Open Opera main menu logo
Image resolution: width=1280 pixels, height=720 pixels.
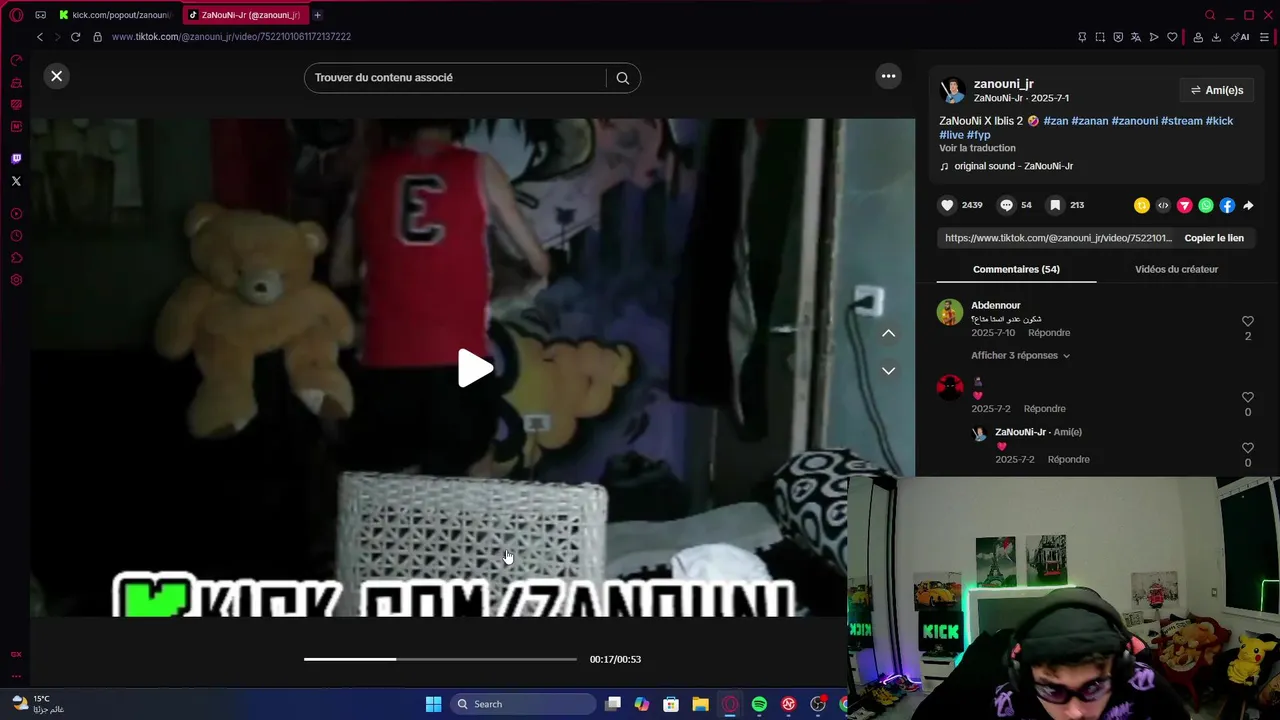tap(16, 15)
